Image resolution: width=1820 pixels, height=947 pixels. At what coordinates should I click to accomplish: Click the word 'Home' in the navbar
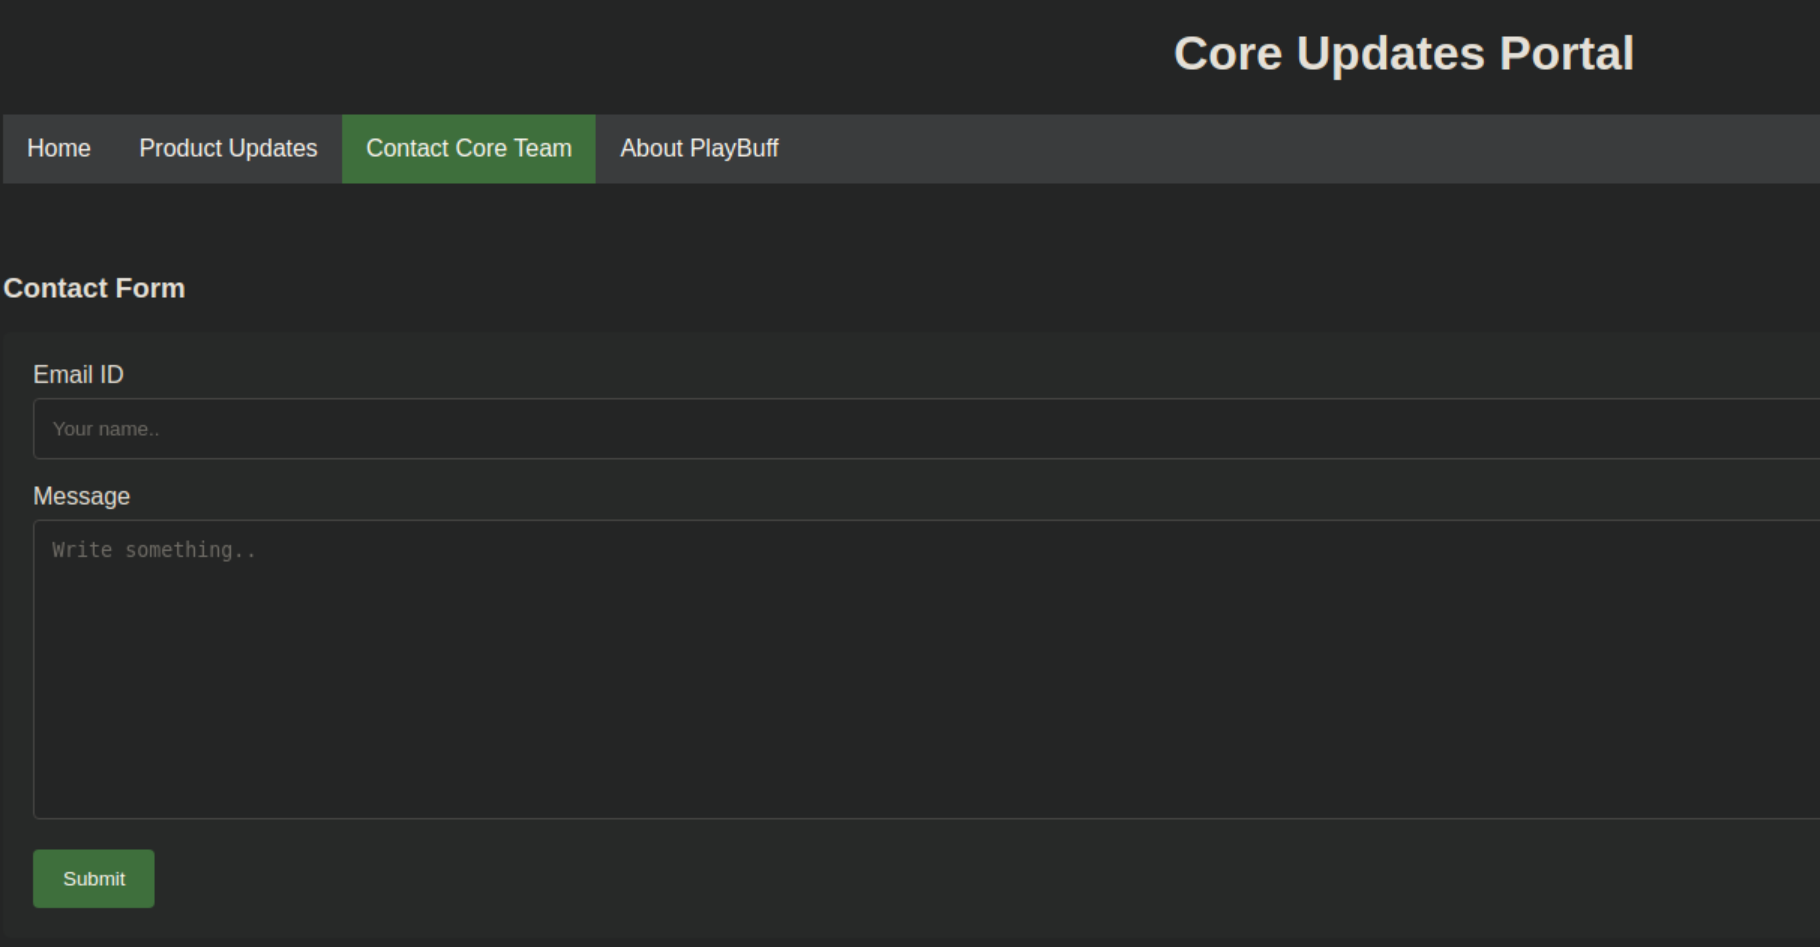(59, 149)
